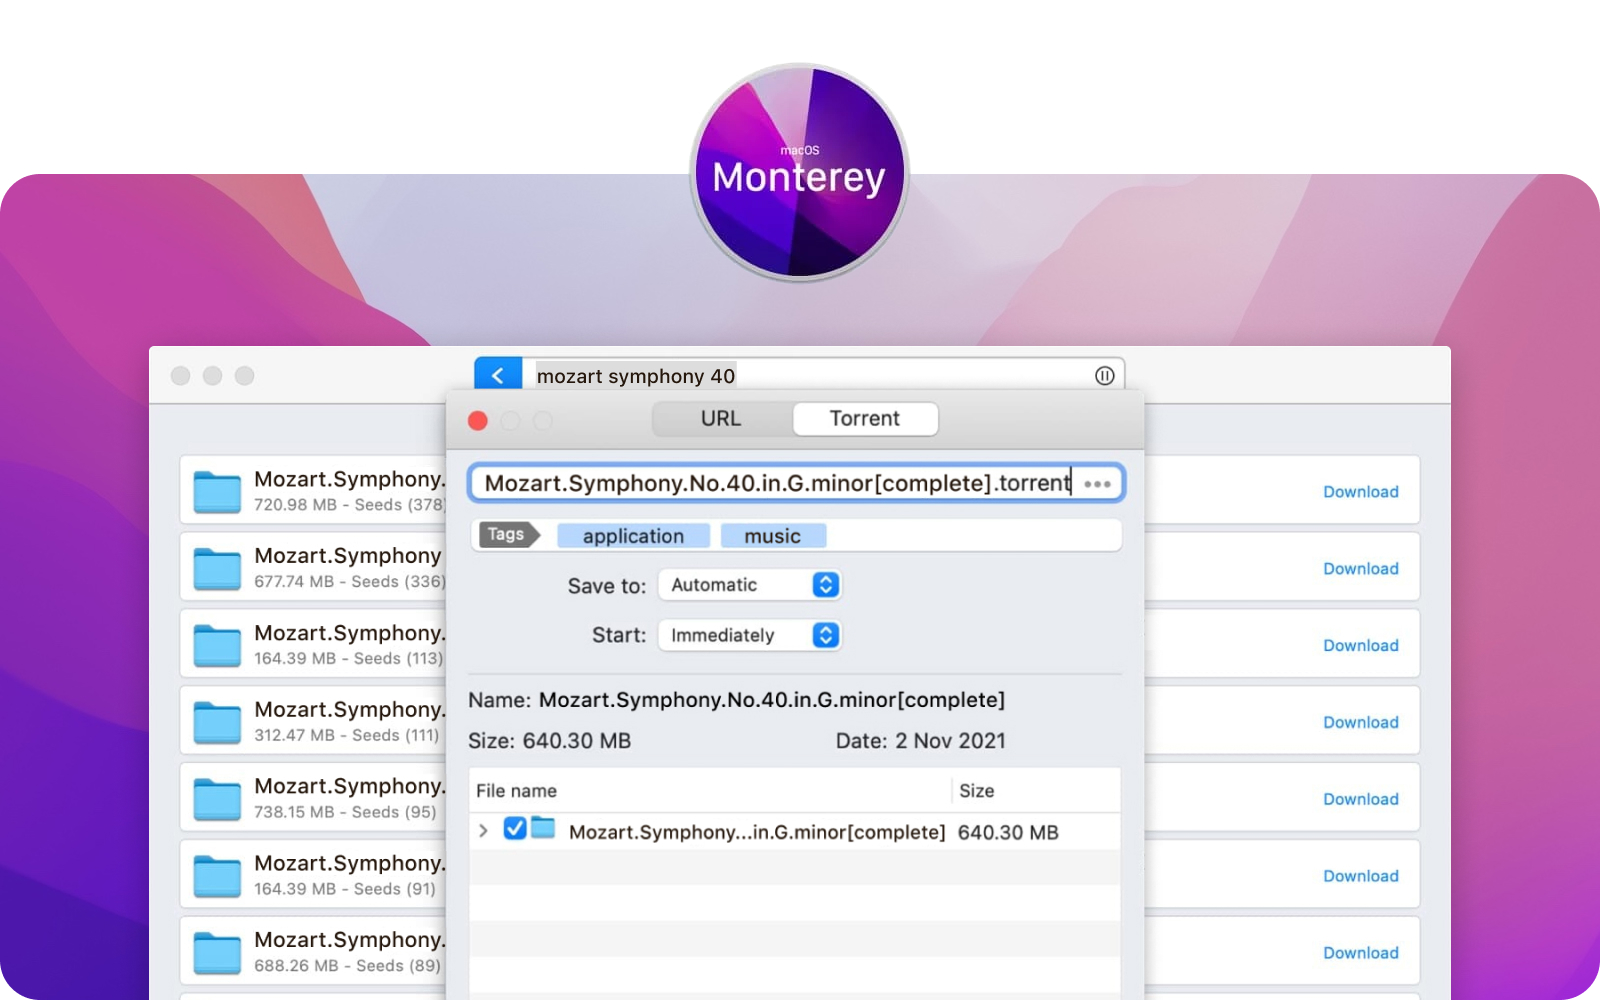
Task: Expand the Mozart.Symphony folder row in file list
Action: point(483,831)
